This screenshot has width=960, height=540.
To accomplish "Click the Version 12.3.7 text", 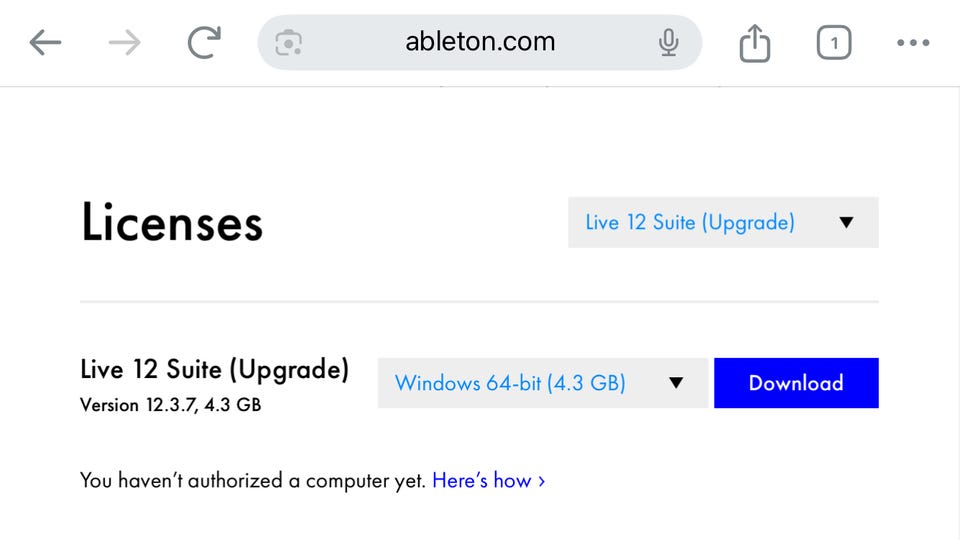I will 170,405.
